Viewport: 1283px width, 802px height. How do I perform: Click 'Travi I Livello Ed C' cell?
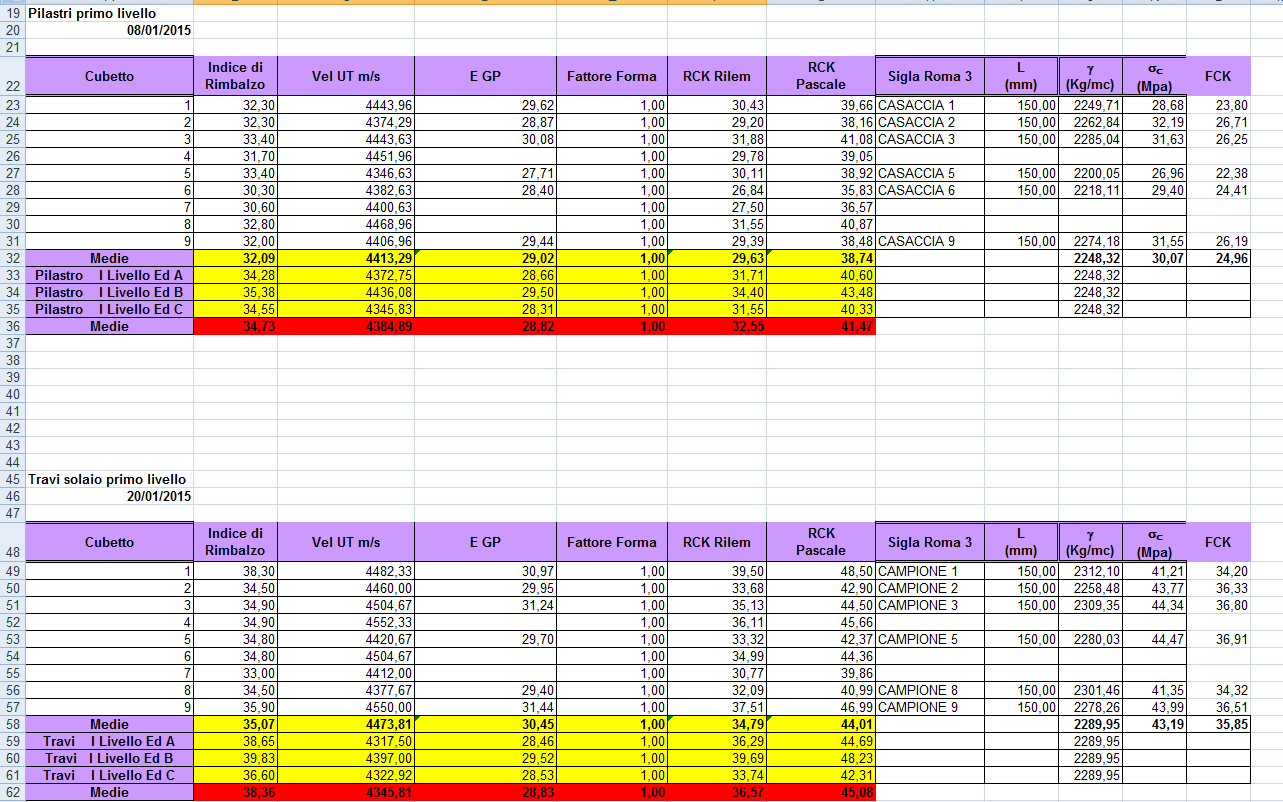coord(109,775)
